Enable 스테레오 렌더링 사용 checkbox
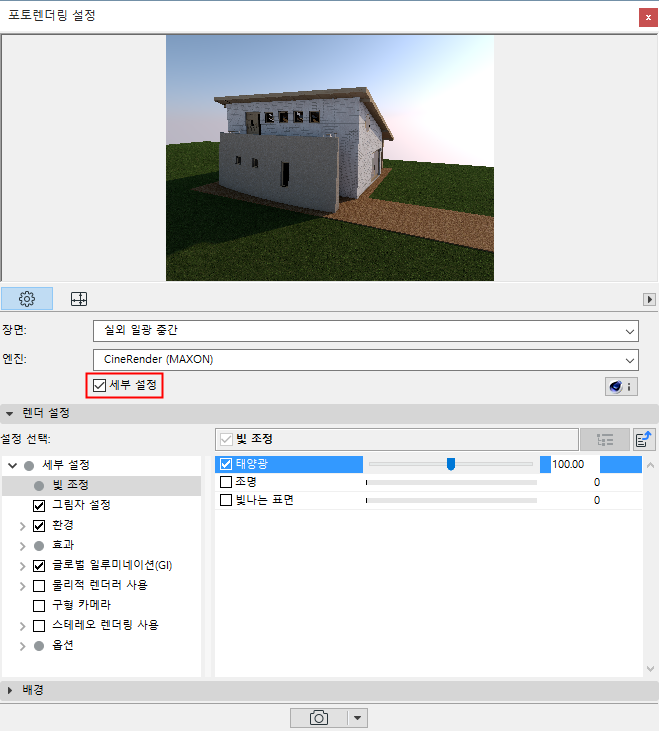Screen dimensions: 659x731 [x=39, y=626]
